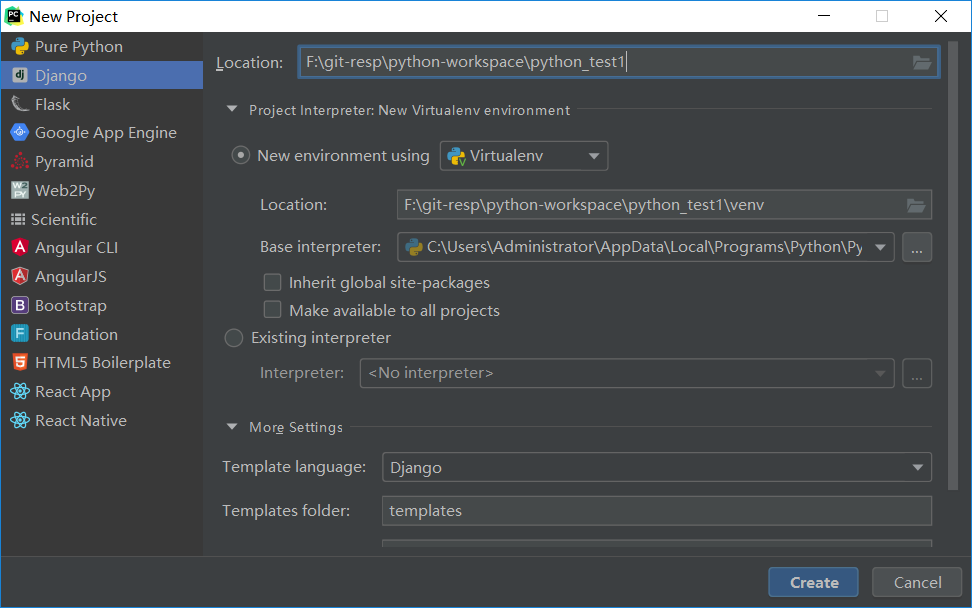Enable Inherit global site-packages checkbox
This screenshot has height=608, width=972.
pos(272,283)
